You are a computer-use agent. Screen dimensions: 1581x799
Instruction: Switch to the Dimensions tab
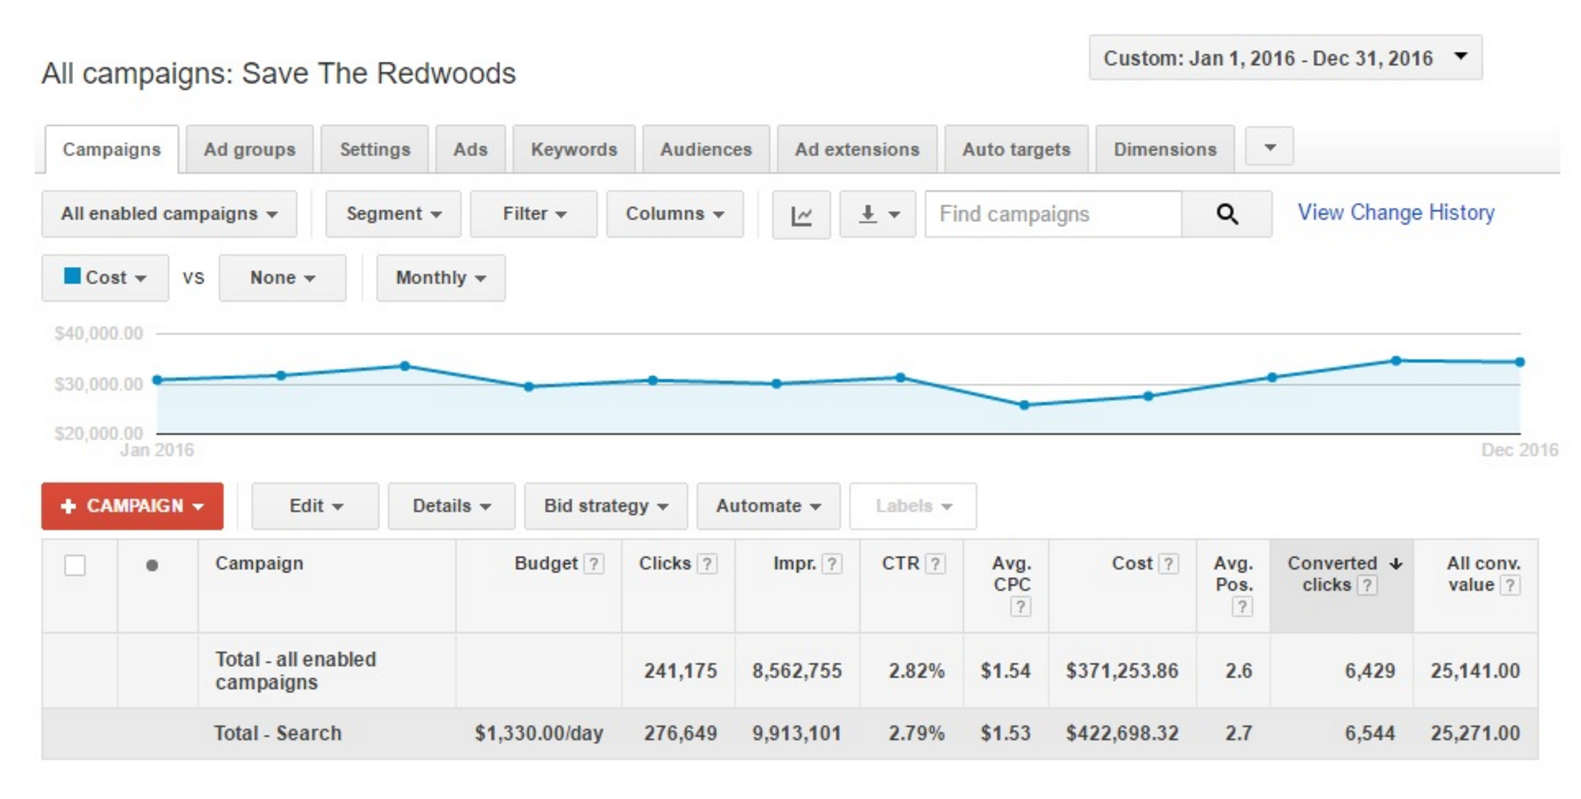(1165, 150)
